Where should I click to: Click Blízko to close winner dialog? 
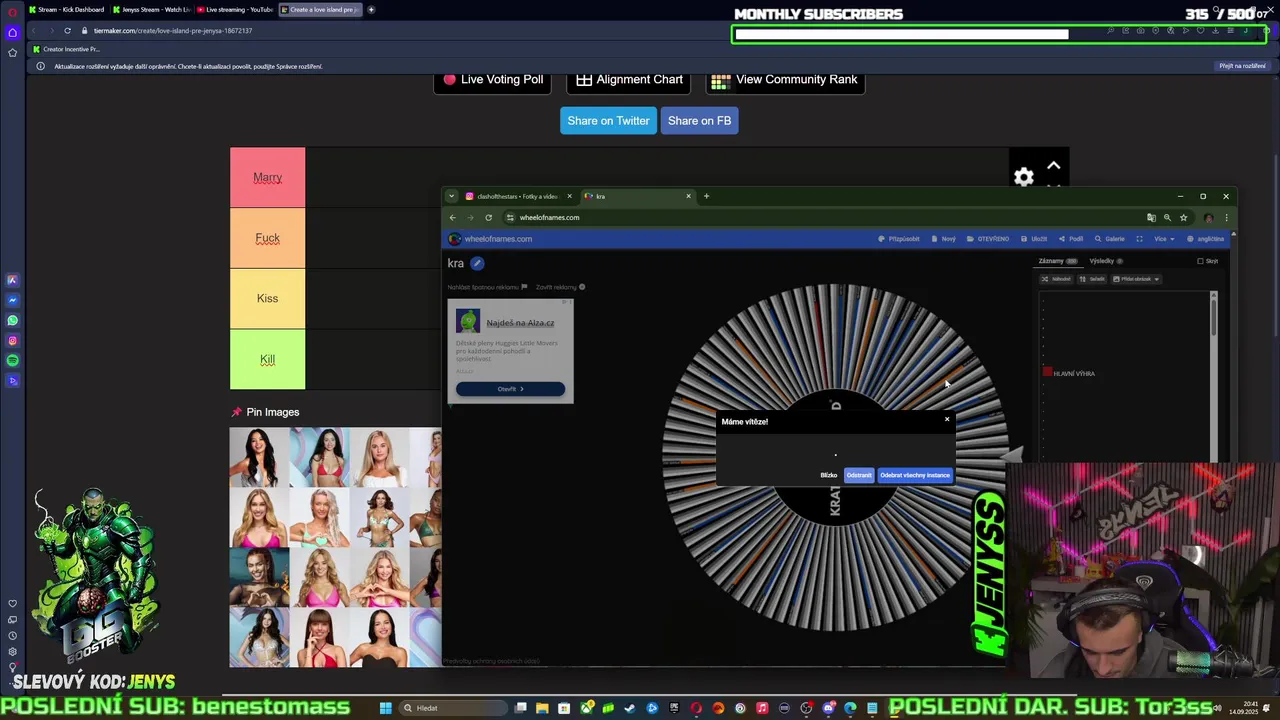(x=829, y=475)
